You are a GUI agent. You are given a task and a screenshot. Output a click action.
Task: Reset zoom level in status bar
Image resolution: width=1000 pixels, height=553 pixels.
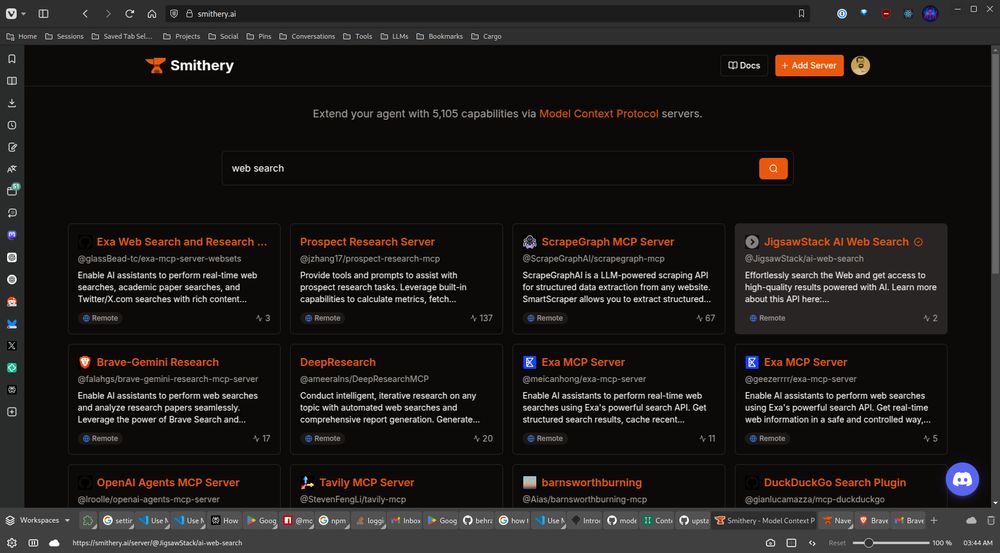837,543
